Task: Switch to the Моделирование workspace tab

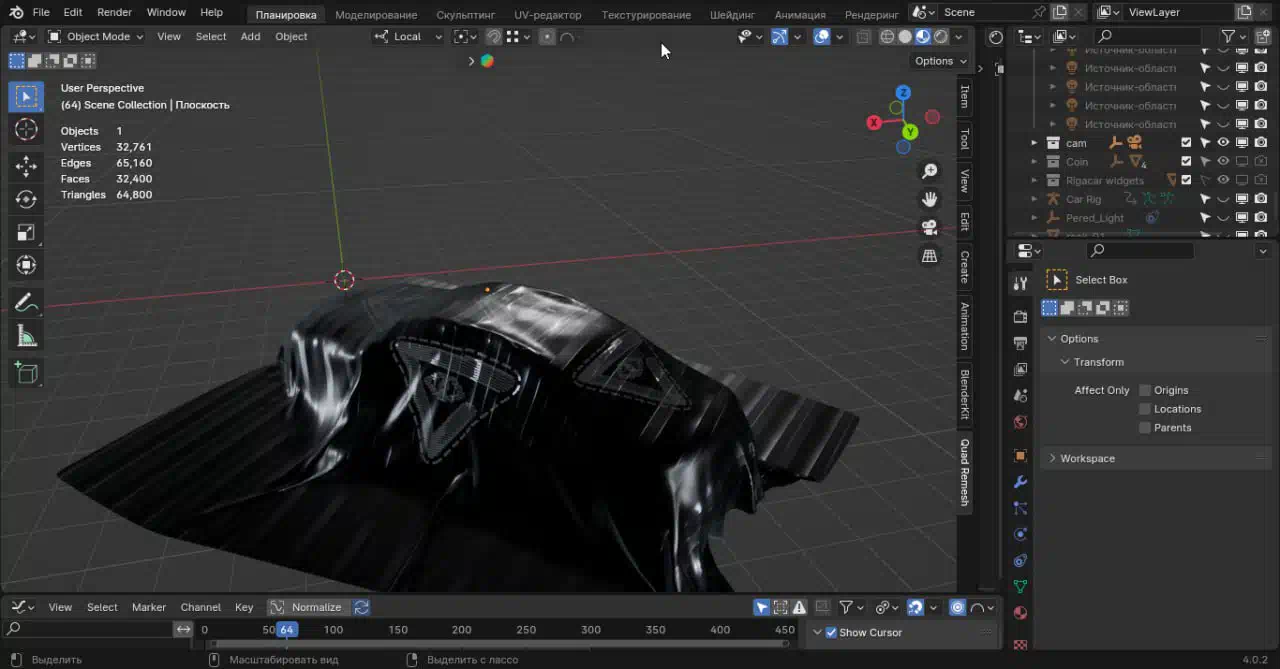Action: point(376,15)
